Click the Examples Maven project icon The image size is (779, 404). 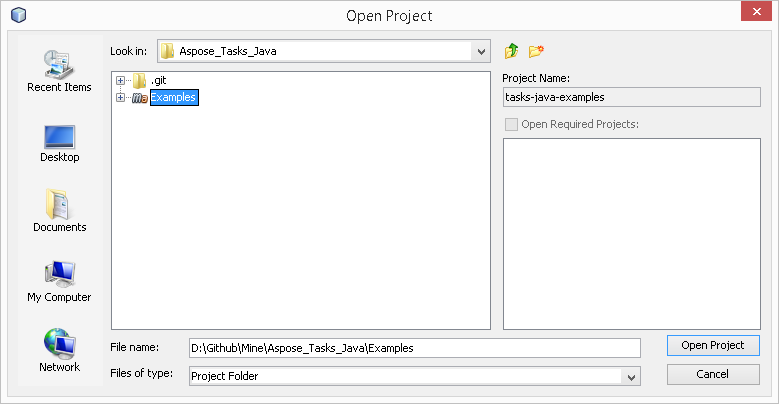tap(140, 97)
